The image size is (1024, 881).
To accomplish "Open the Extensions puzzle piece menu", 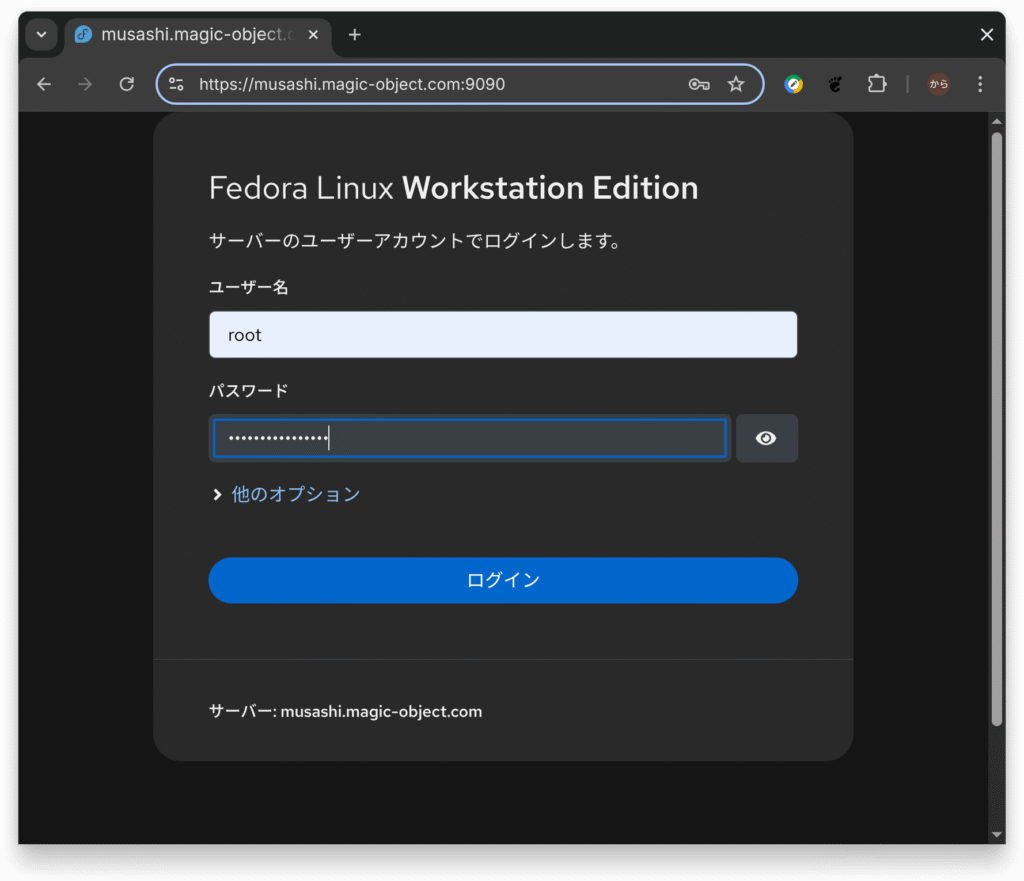I will [x=877, y=84].
